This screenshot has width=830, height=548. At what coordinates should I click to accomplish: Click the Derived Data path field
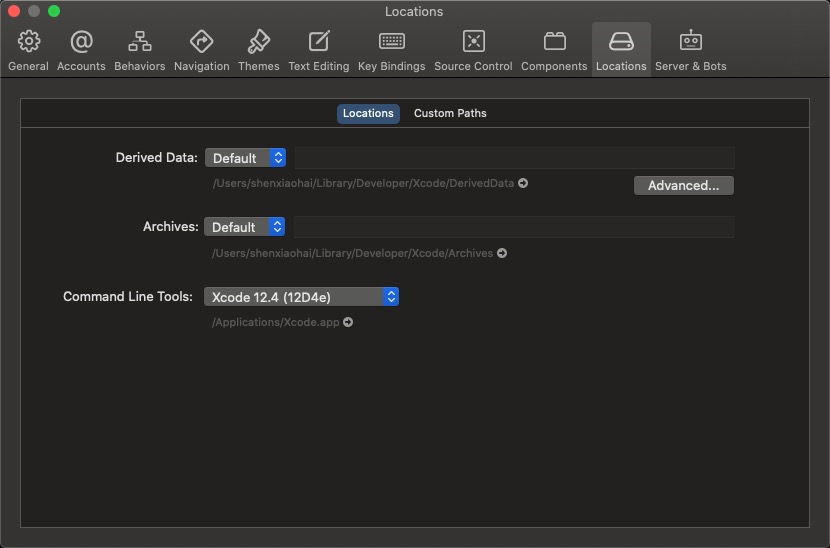(515, 158)
